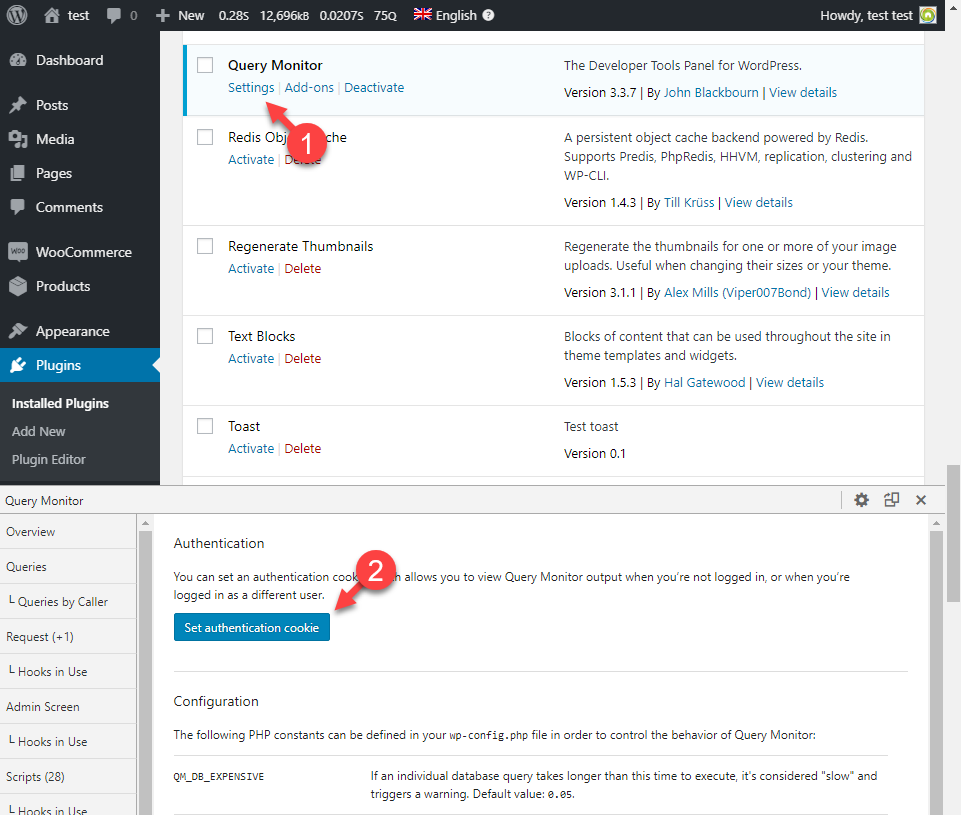Select the Regenerate Thumbnails checkbox
The height and width of the screenshot is (815, 961).
point(205,246)
